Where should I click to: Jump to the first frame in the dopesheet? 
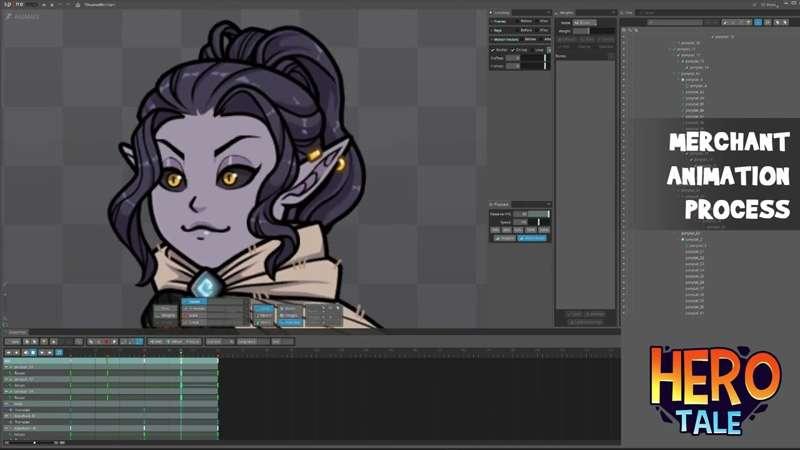(x=8, y=352)
